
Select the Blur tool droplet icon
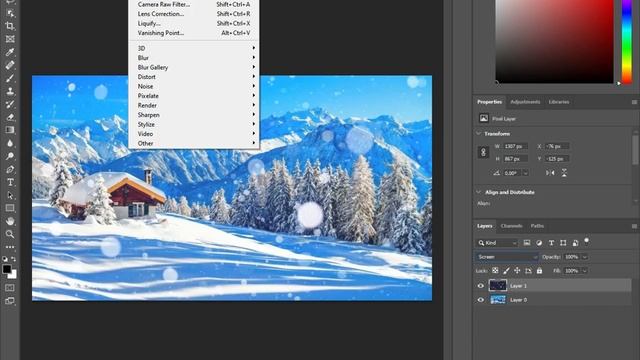10,143
